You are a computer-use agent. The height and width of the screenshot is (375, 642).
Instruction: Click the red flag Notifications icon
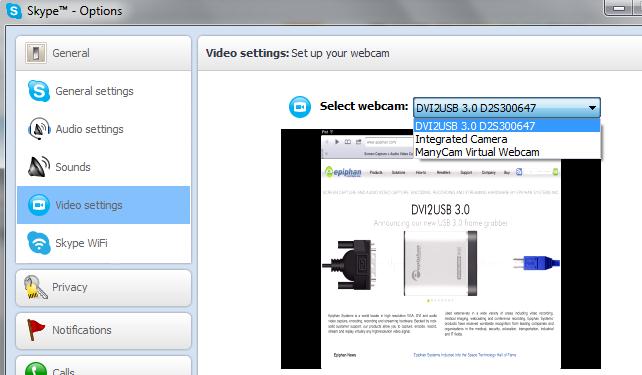(x=36, y=330)
